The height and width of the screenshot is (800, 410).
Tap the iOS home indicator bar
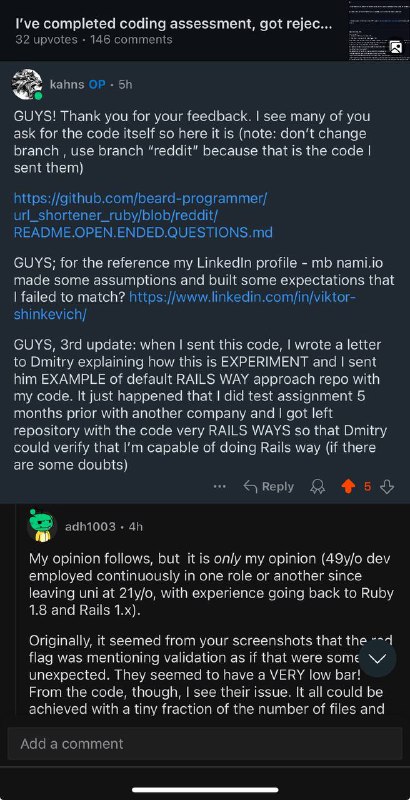click(x=205, y=790)
